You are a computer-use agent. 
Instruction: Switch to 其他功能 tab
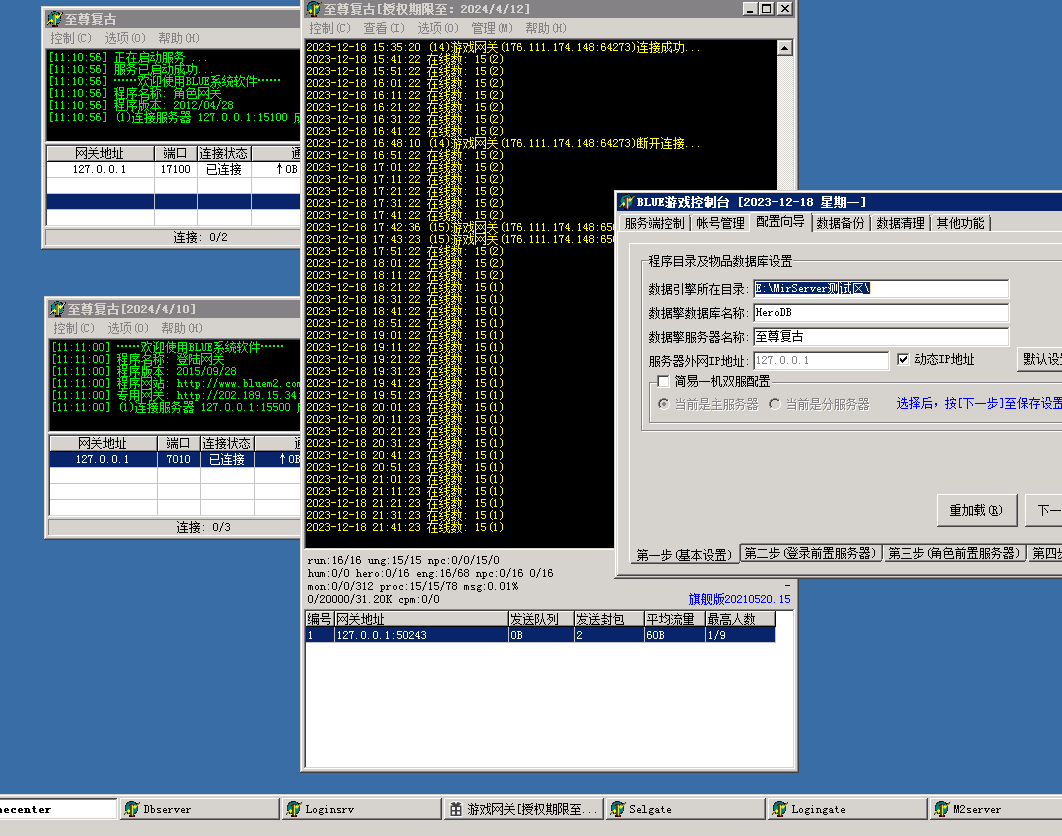click(960, 223)
